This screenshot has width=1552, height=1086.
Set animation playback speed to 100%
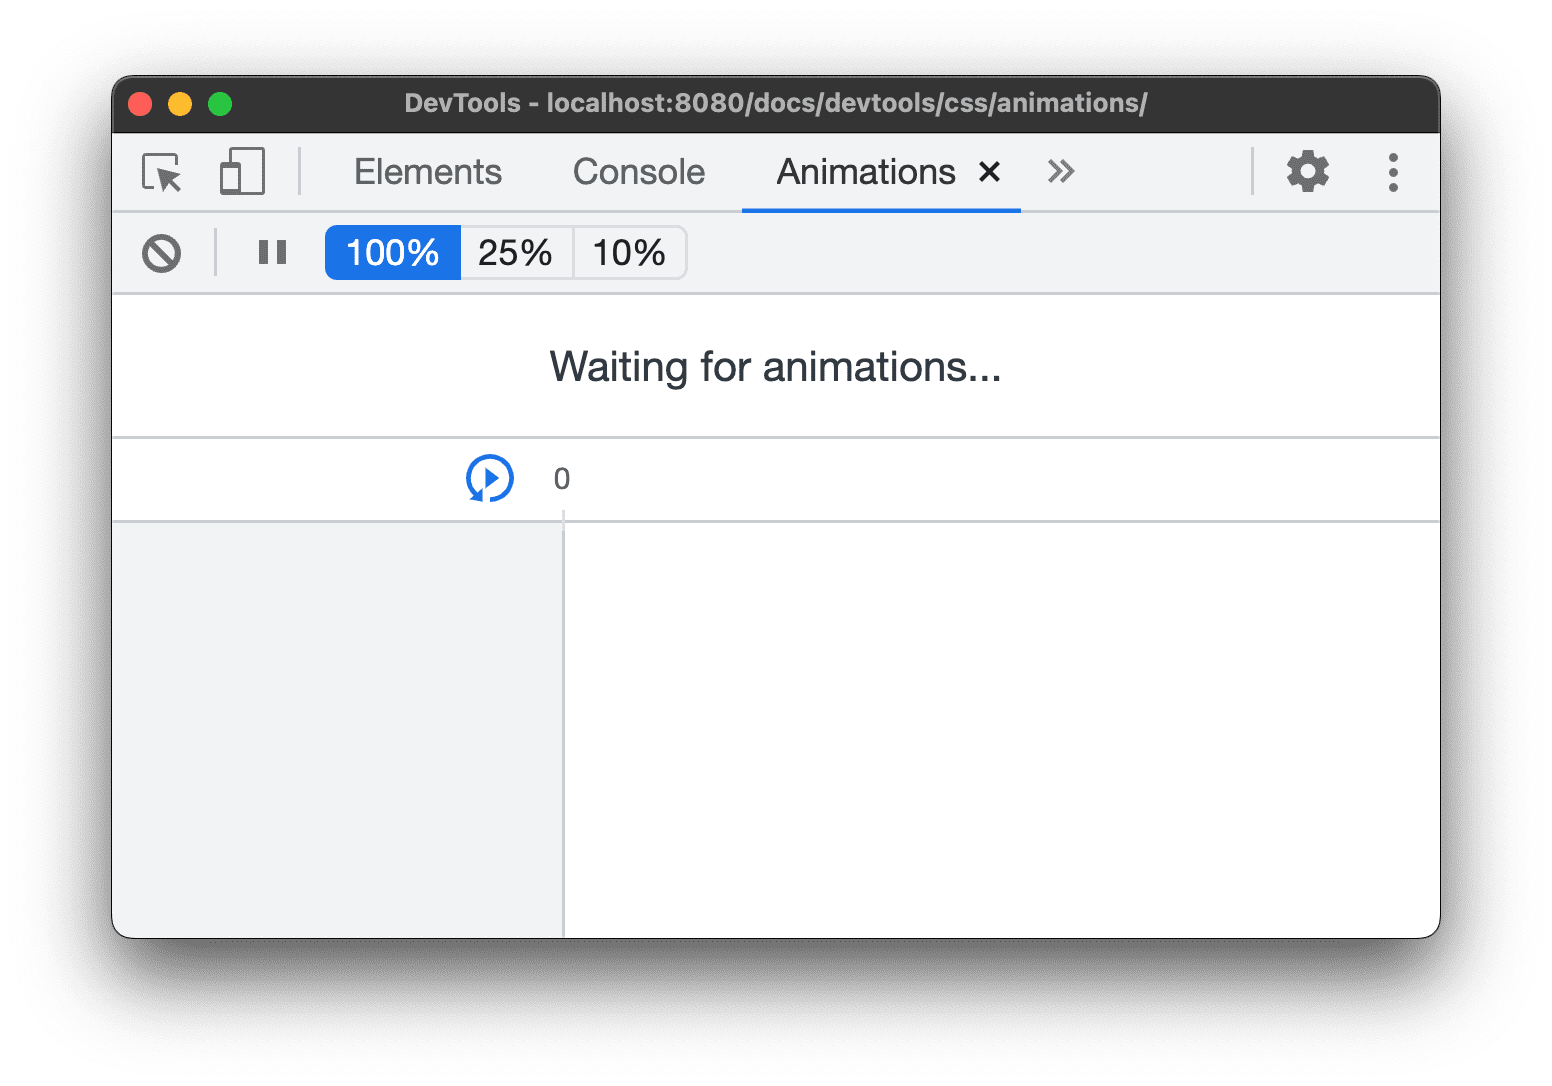pyautogui.click(x=392, y=252)
